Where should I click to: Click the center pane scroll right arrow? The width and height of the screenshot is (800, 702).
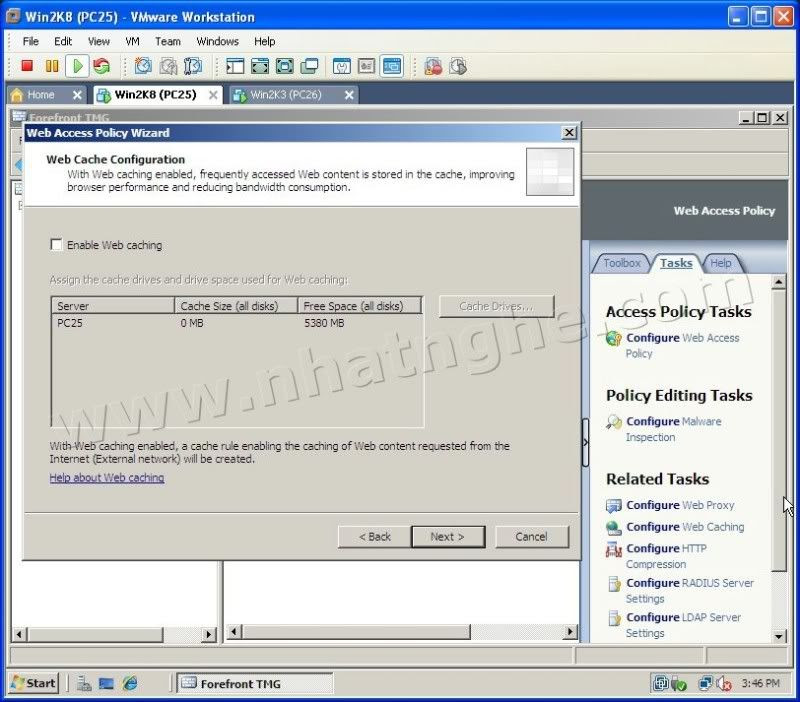(x=570, y=632)
